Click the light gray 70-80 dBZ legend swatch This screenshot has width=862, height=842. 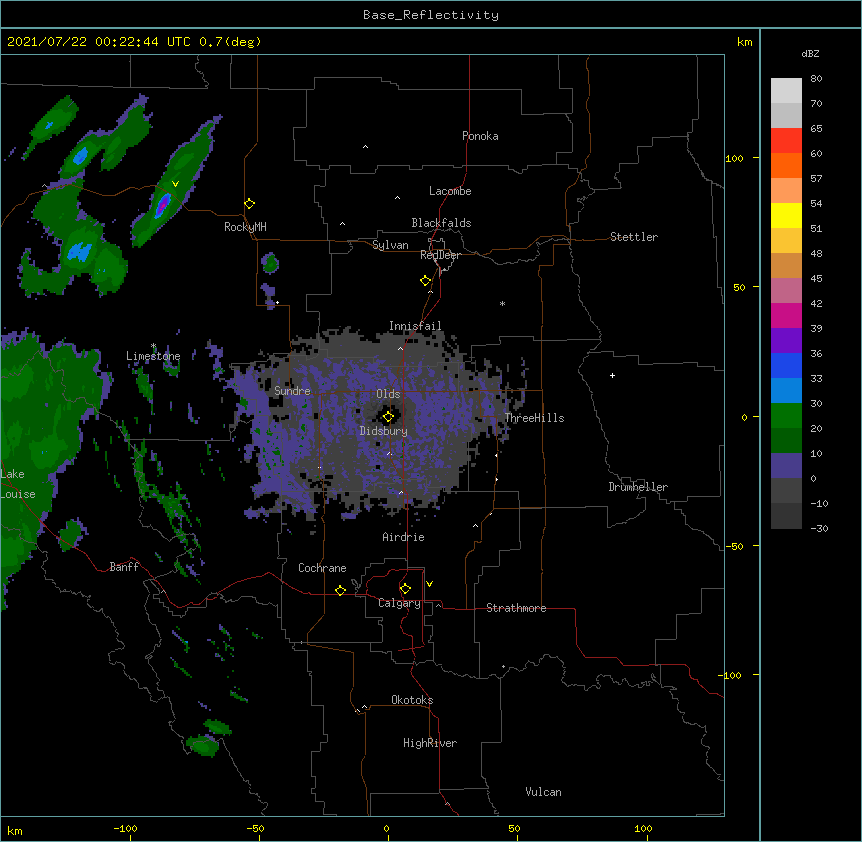tap(786, 91)
